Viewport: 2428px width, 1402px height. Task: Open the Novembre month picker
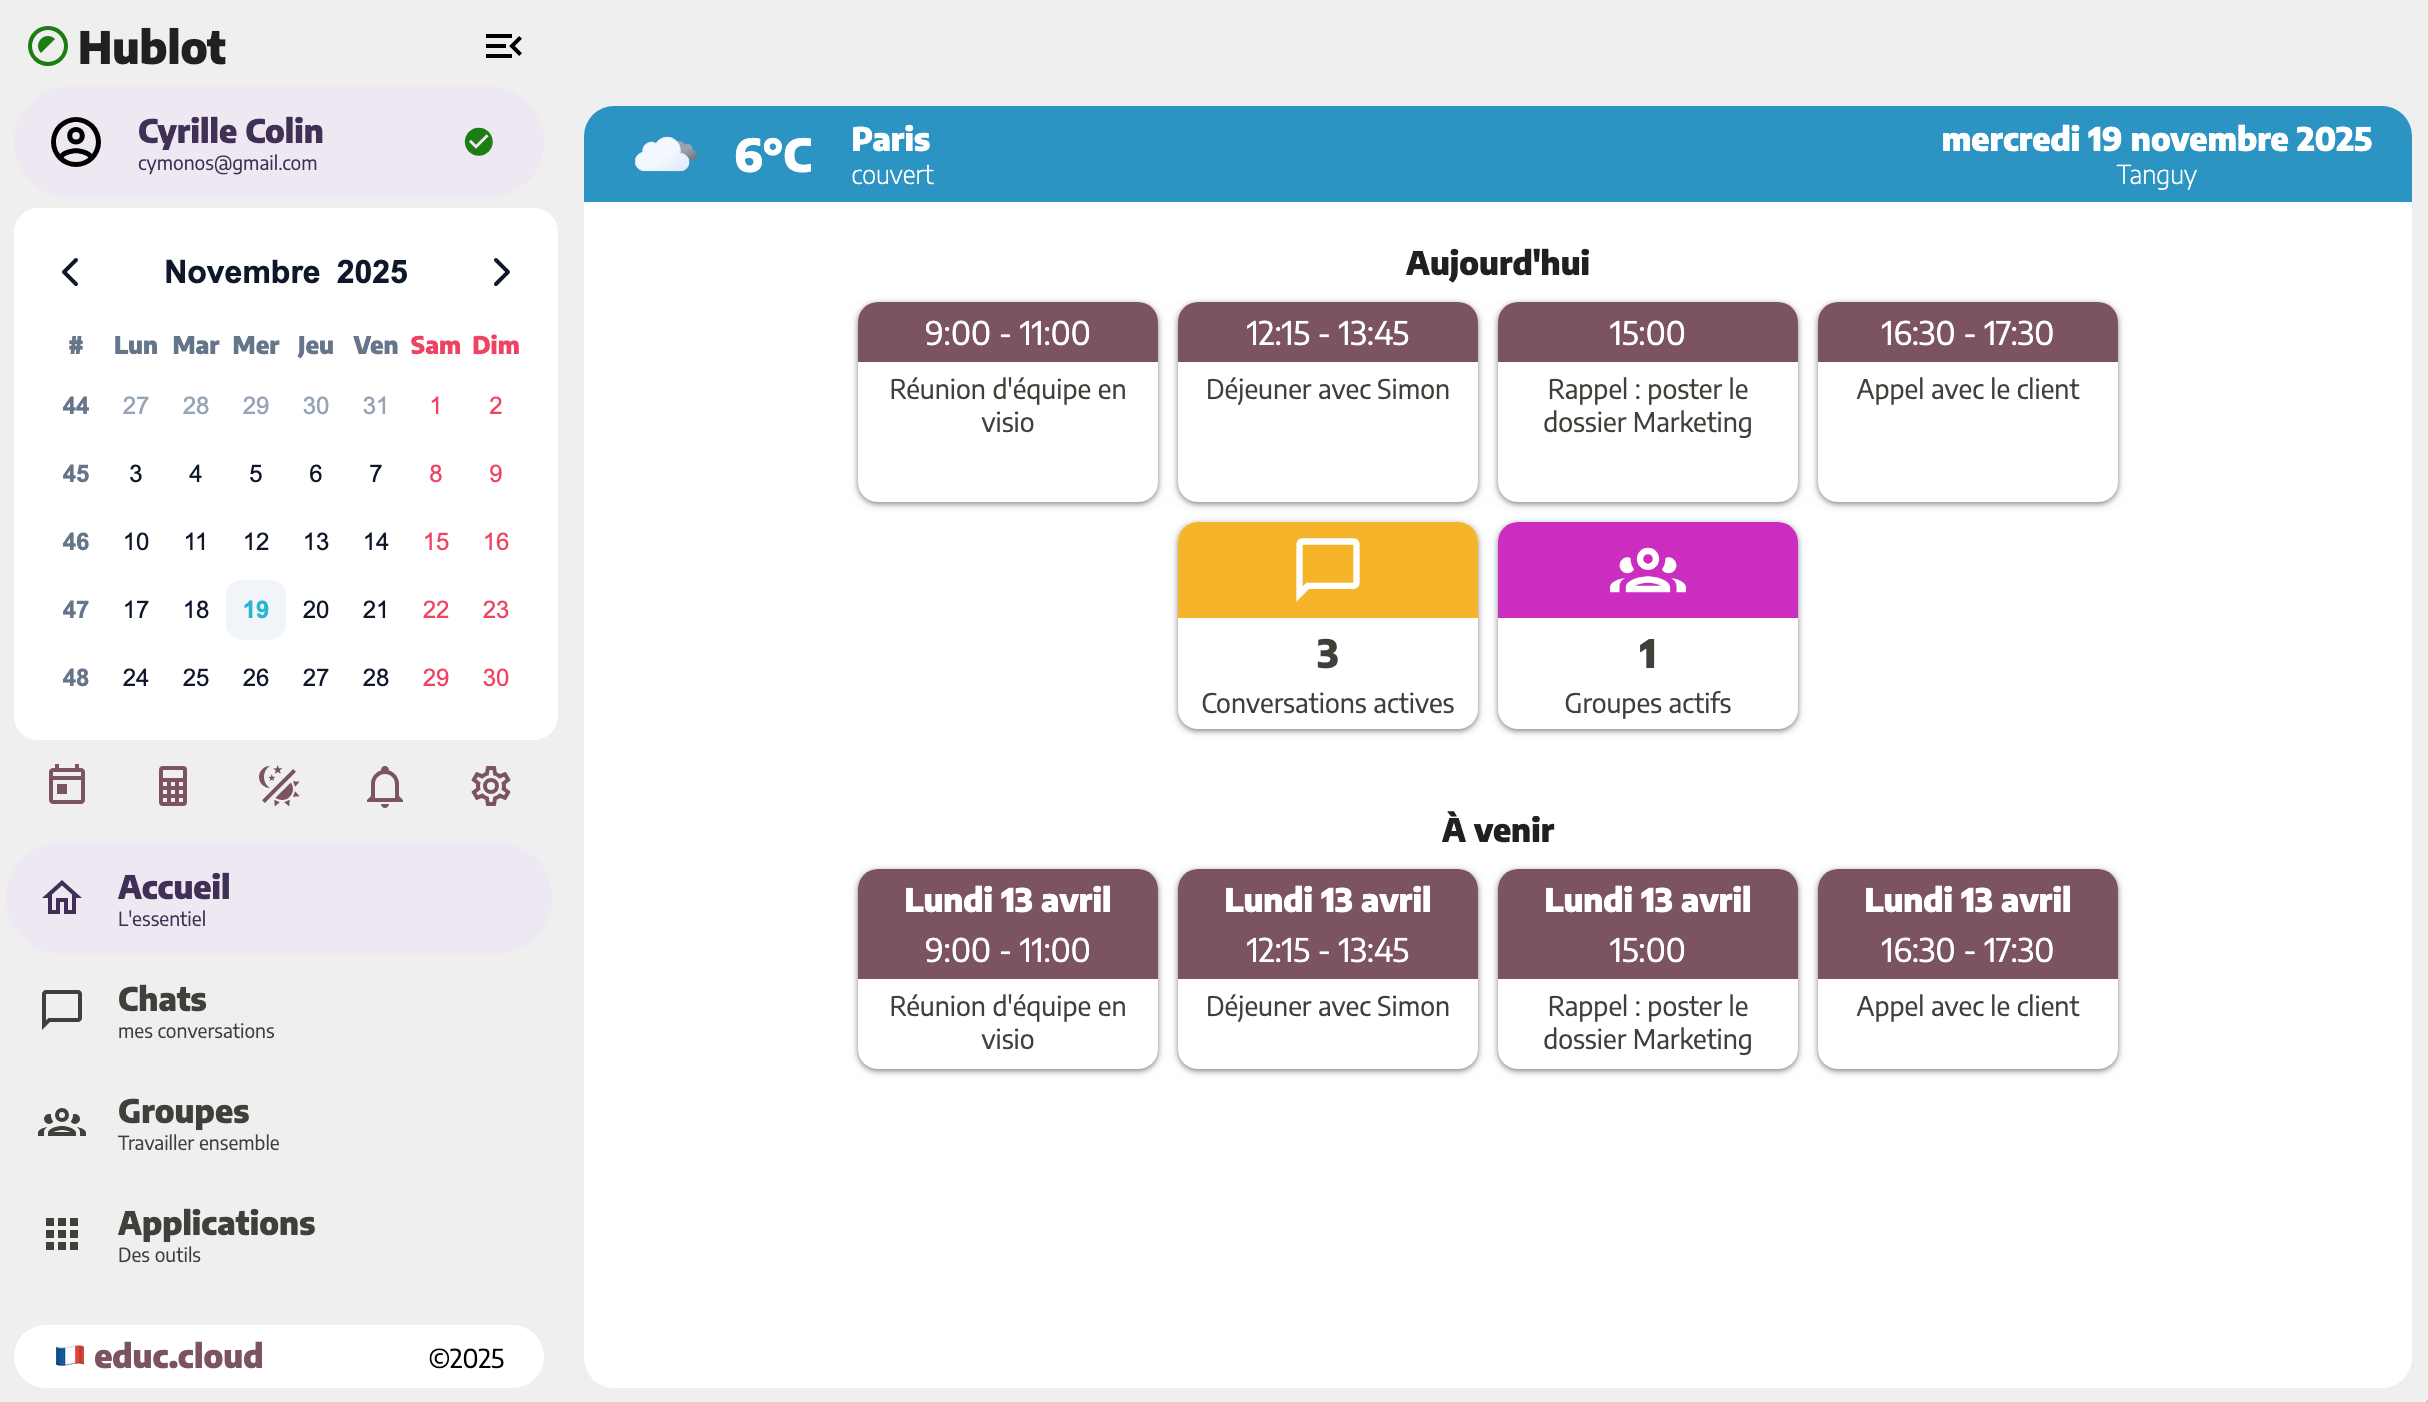point(242,272)
